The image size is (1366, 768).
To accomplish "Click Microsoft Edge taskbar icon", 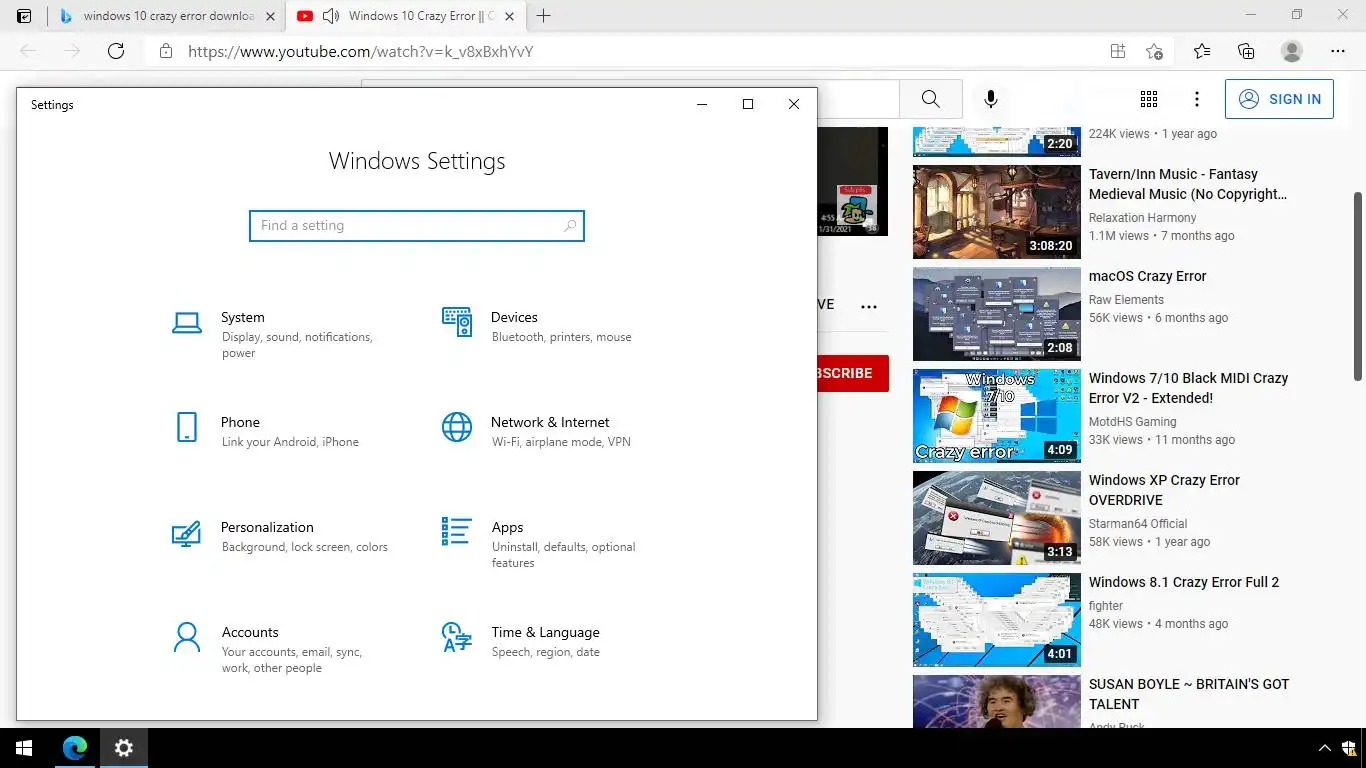I will (x=74, y=748).
